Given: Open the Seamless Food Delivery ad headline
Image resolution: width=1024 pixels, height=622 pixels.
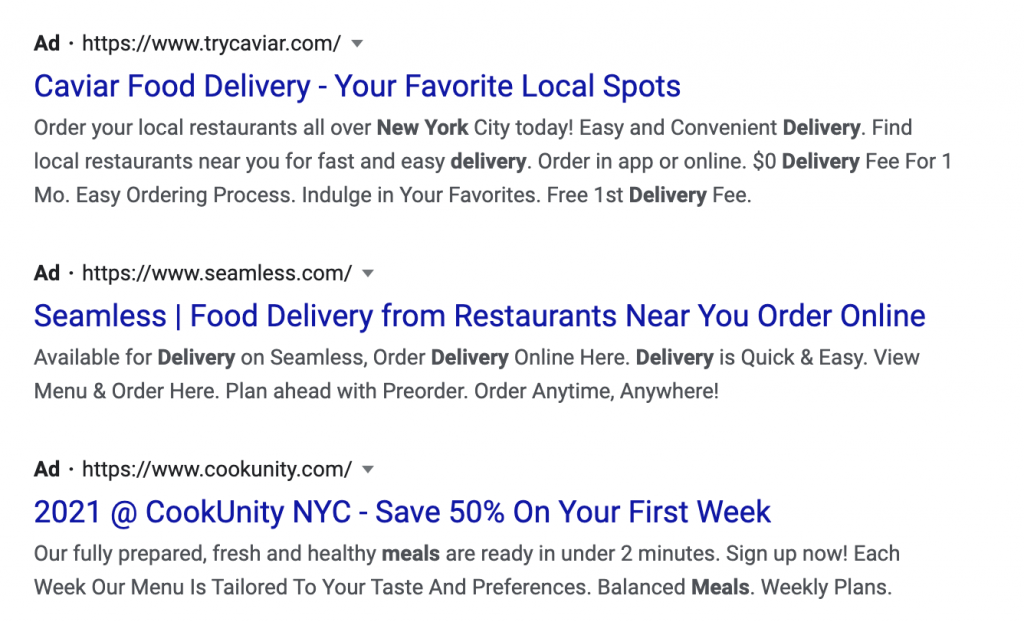Looking at the screenshot, I should [479, 316].
